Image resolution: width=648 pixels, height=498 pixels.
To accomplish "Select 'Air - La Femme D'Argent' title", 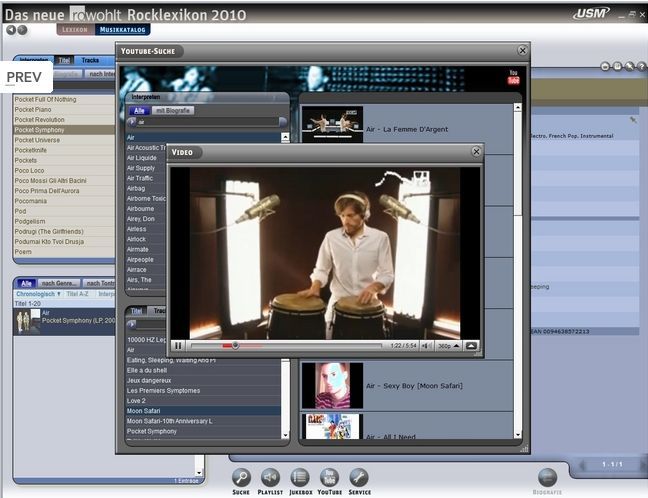I will click(x=407, y=129).
